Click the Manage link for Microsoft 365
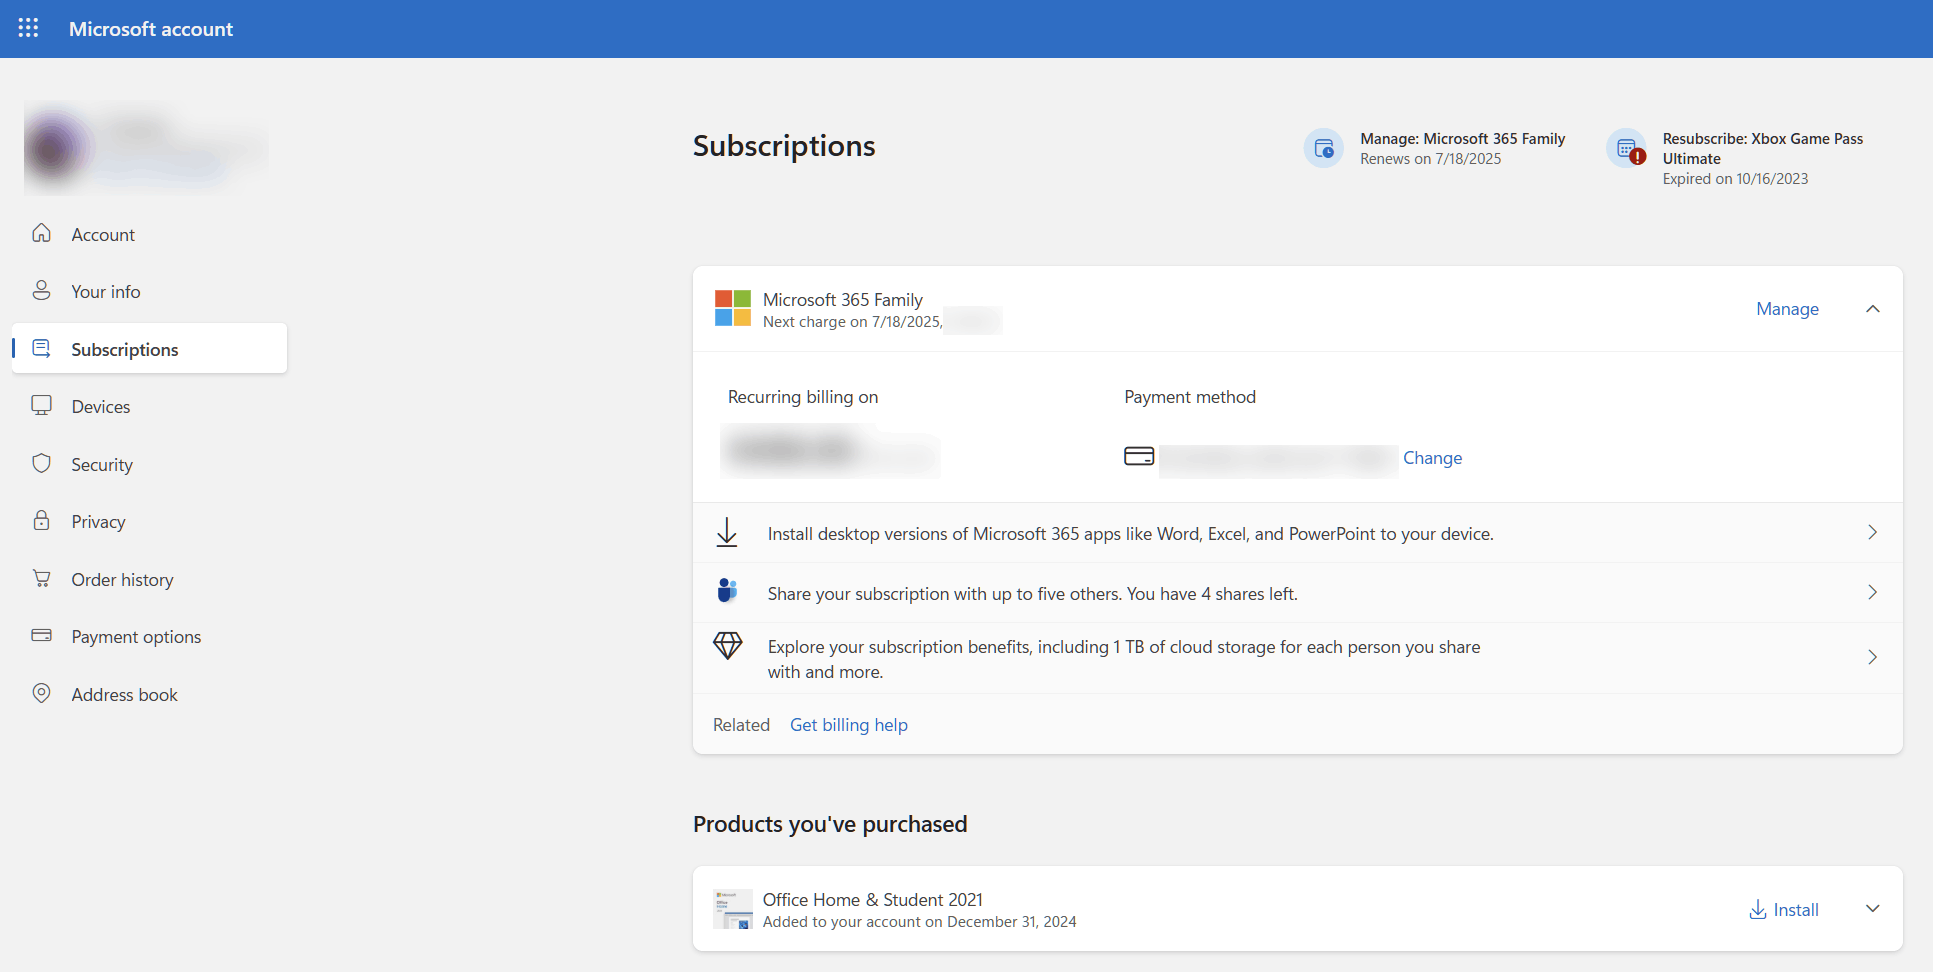Image resolution: width=1933 pixels, height=972 pixels. point(1787,309)
